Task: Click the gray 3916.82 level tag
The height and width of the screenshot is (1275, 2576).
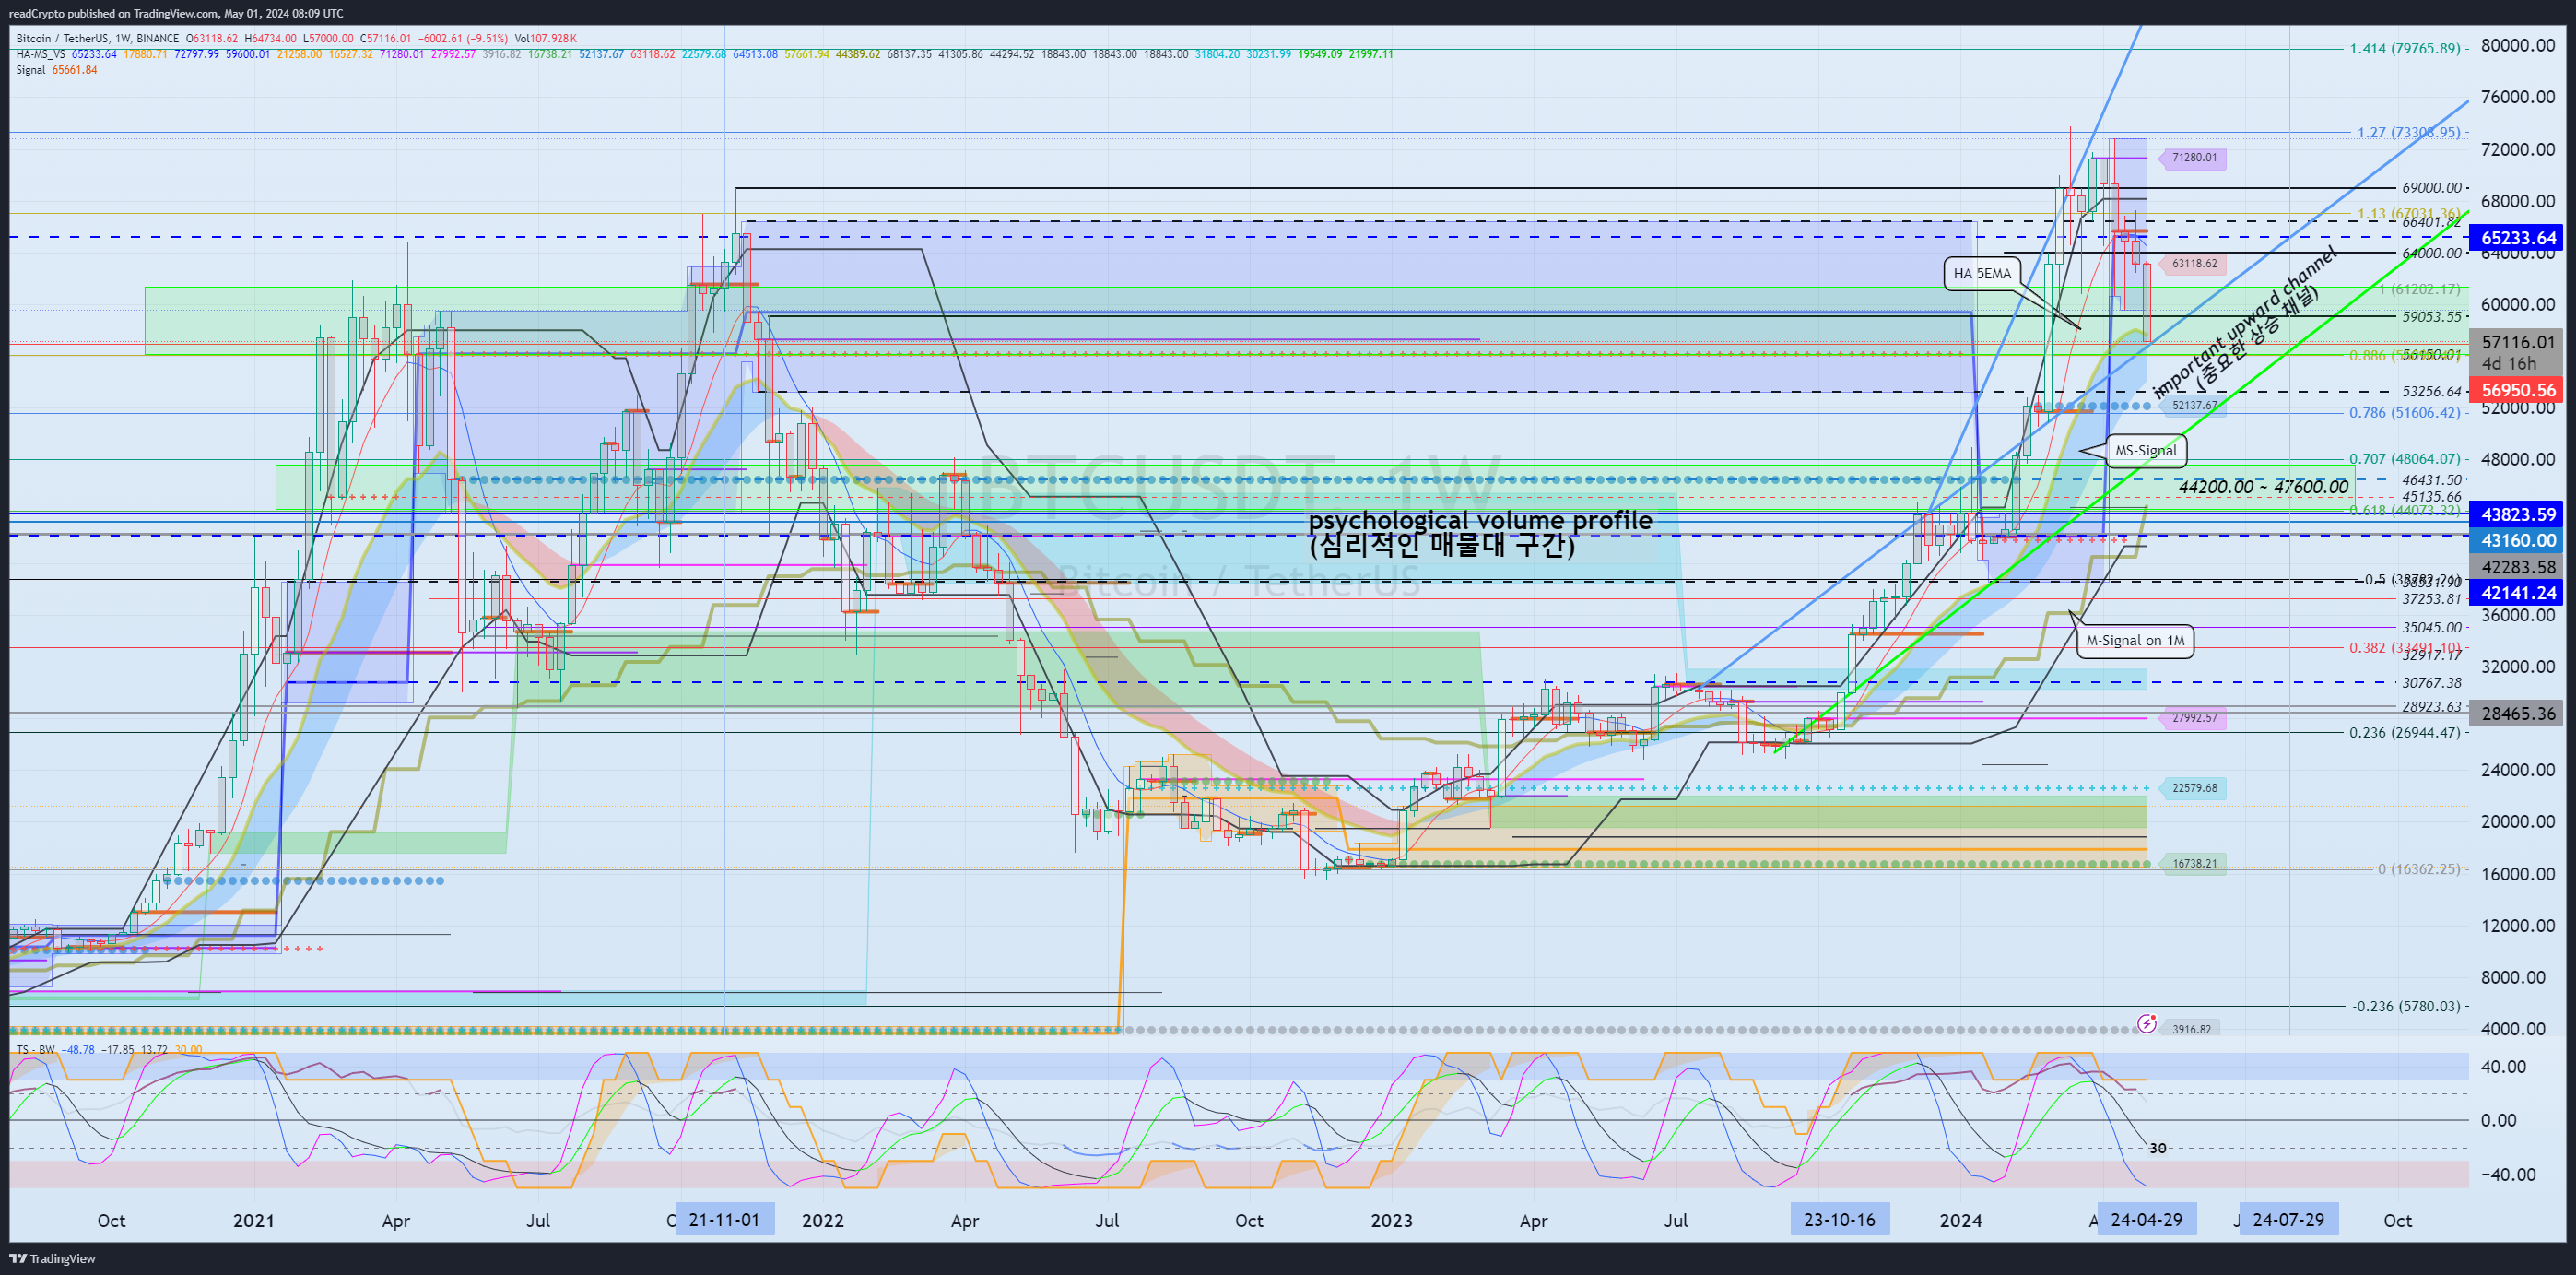Action: pos(2190,1029)
